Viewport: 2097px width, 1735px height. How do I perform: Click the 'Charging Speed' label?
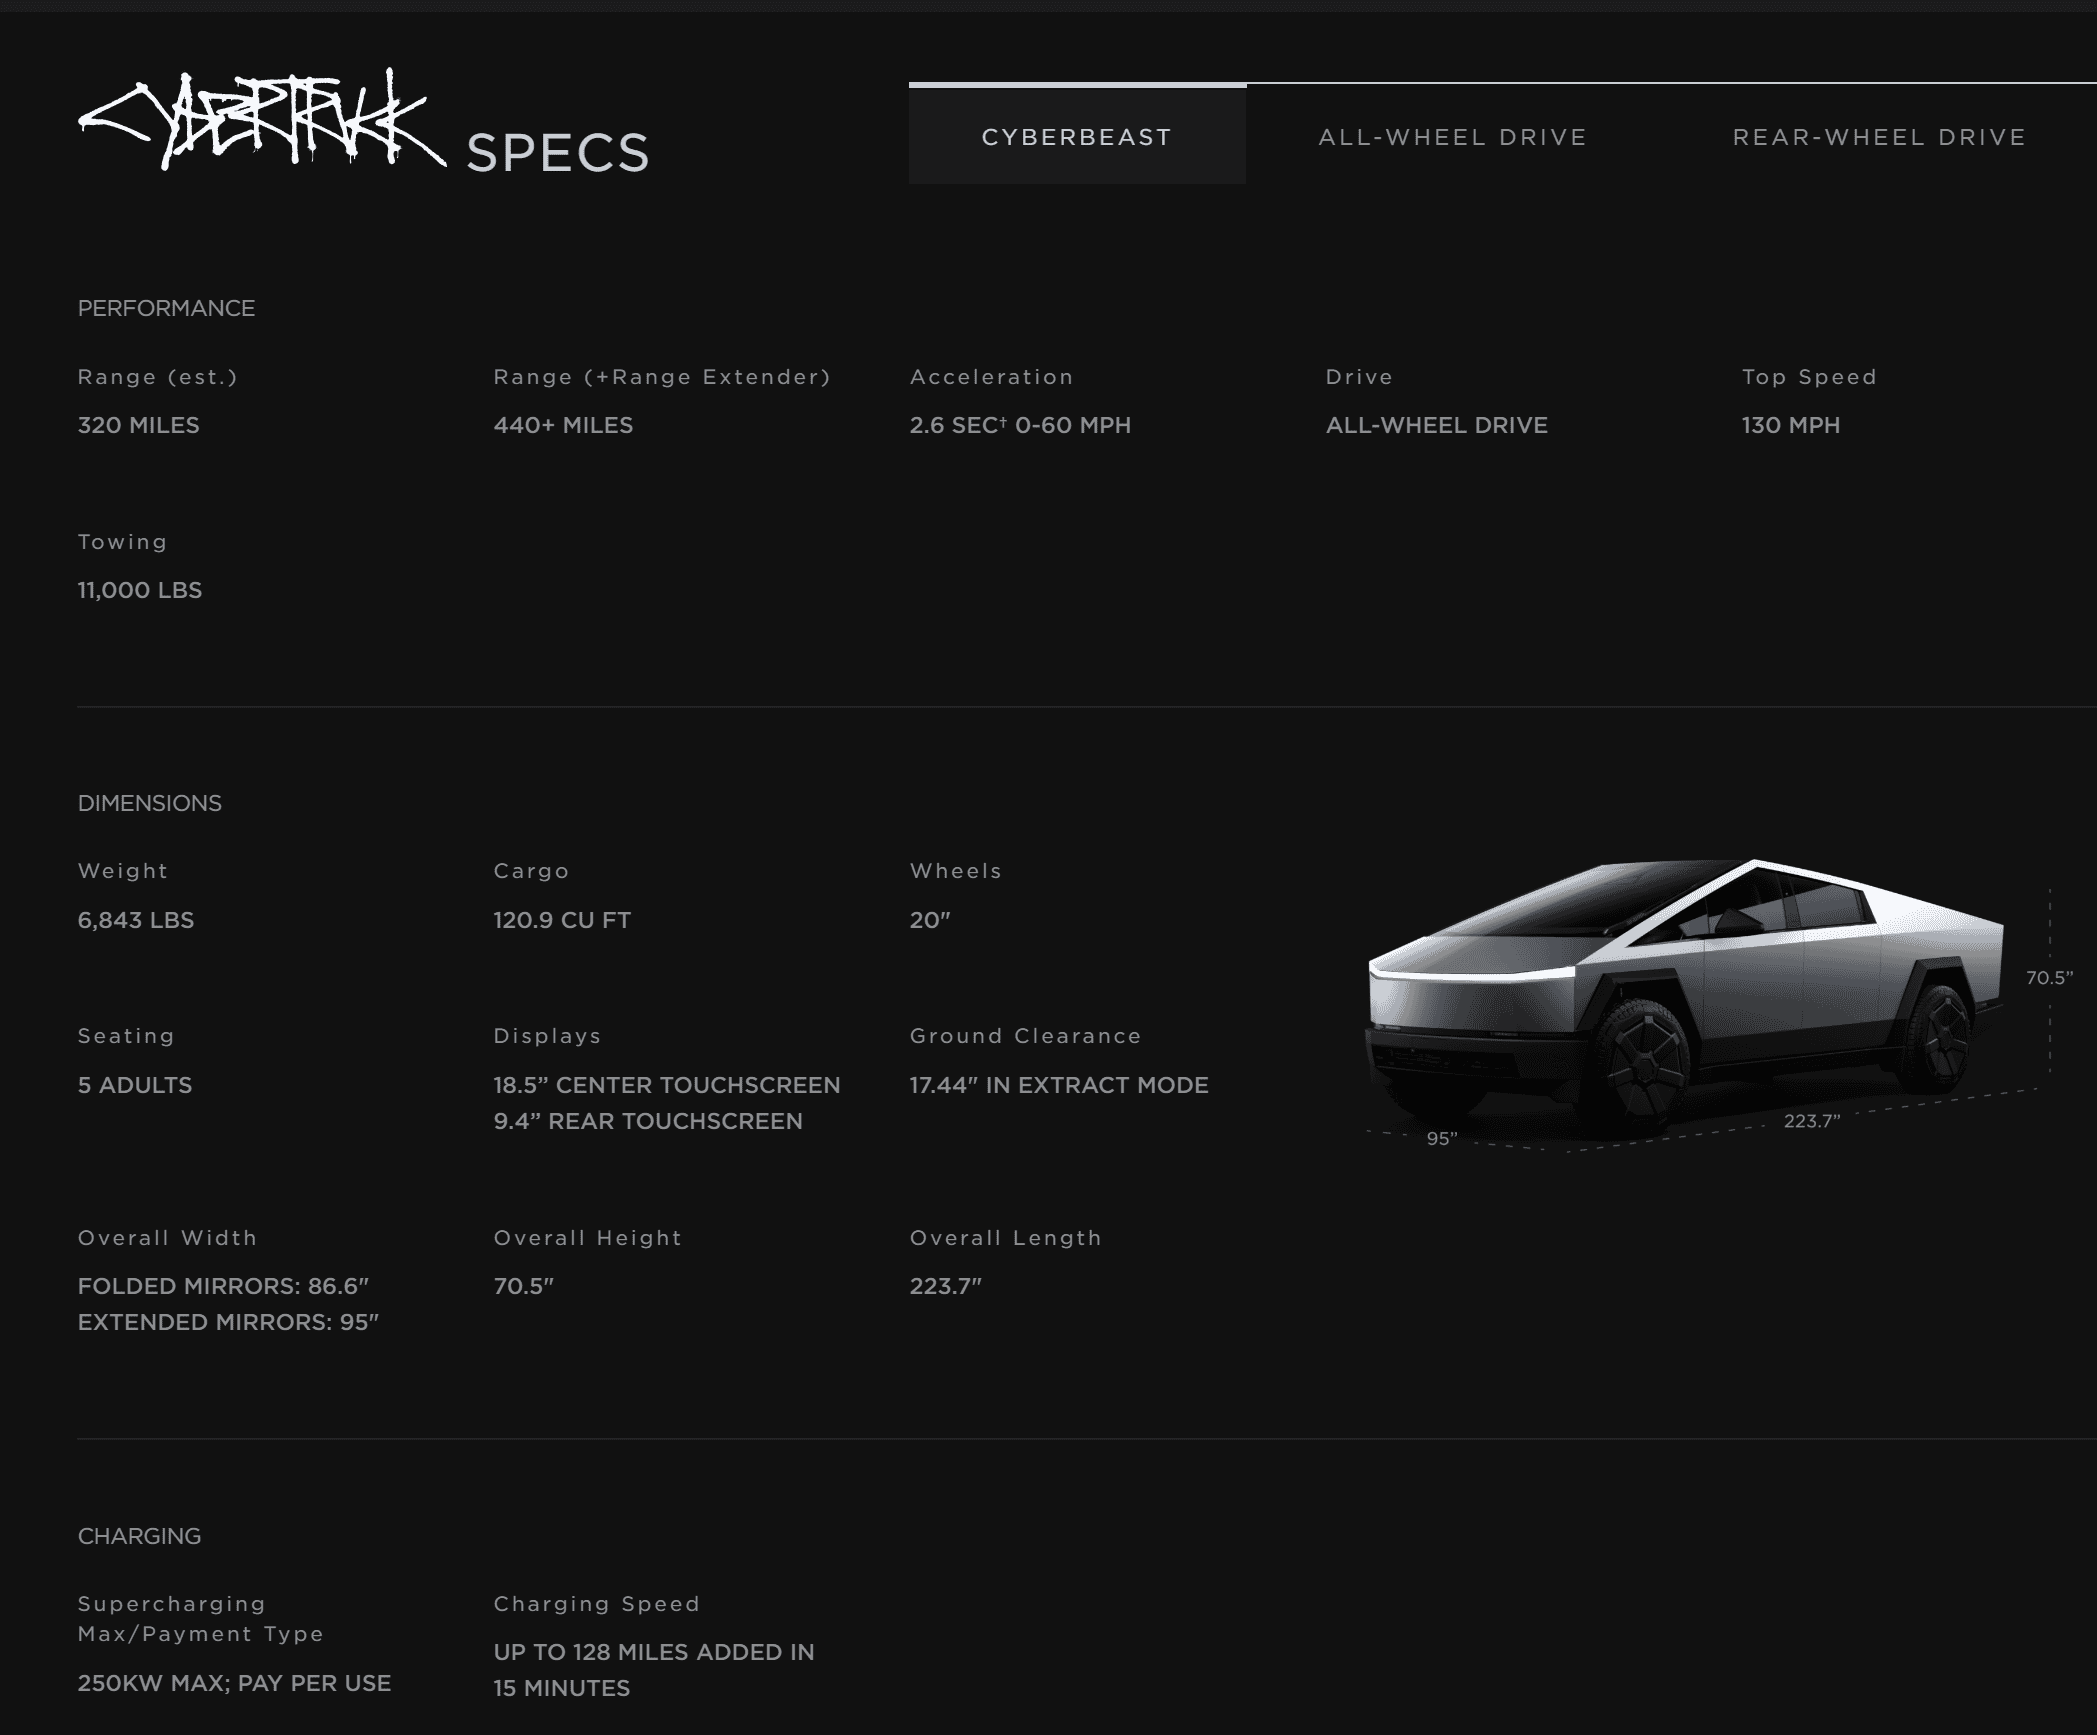[x=597, y=1604]
